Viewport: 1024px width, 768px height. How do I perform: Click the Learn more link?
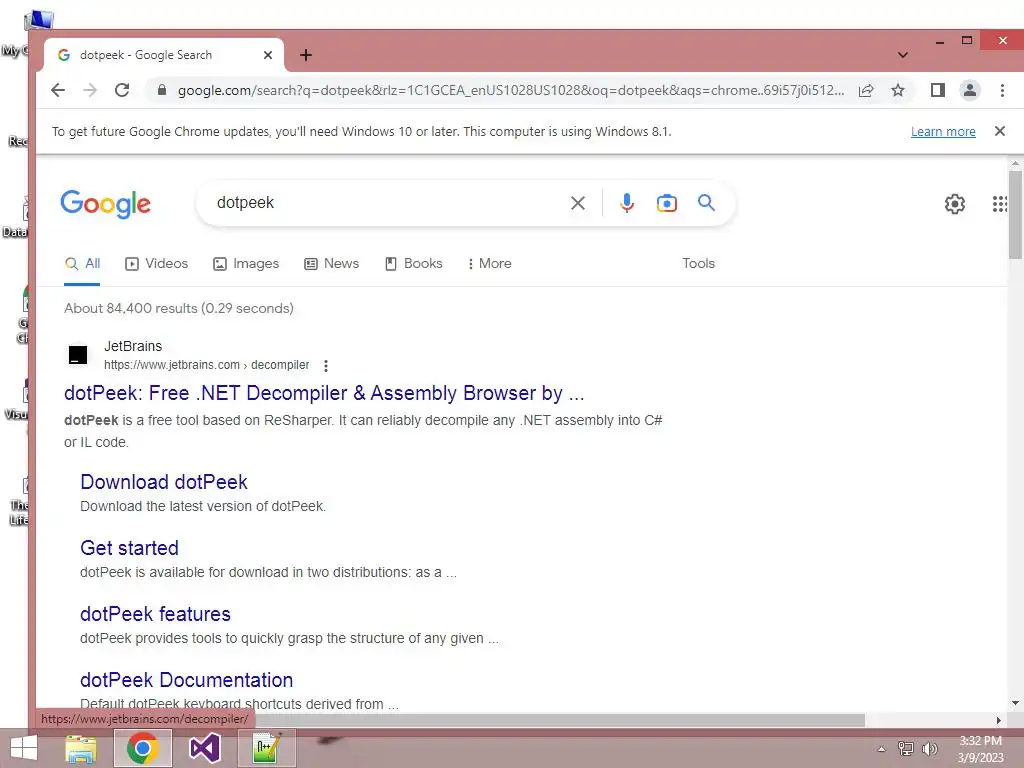pyautogui.click(x=943, y=132)
